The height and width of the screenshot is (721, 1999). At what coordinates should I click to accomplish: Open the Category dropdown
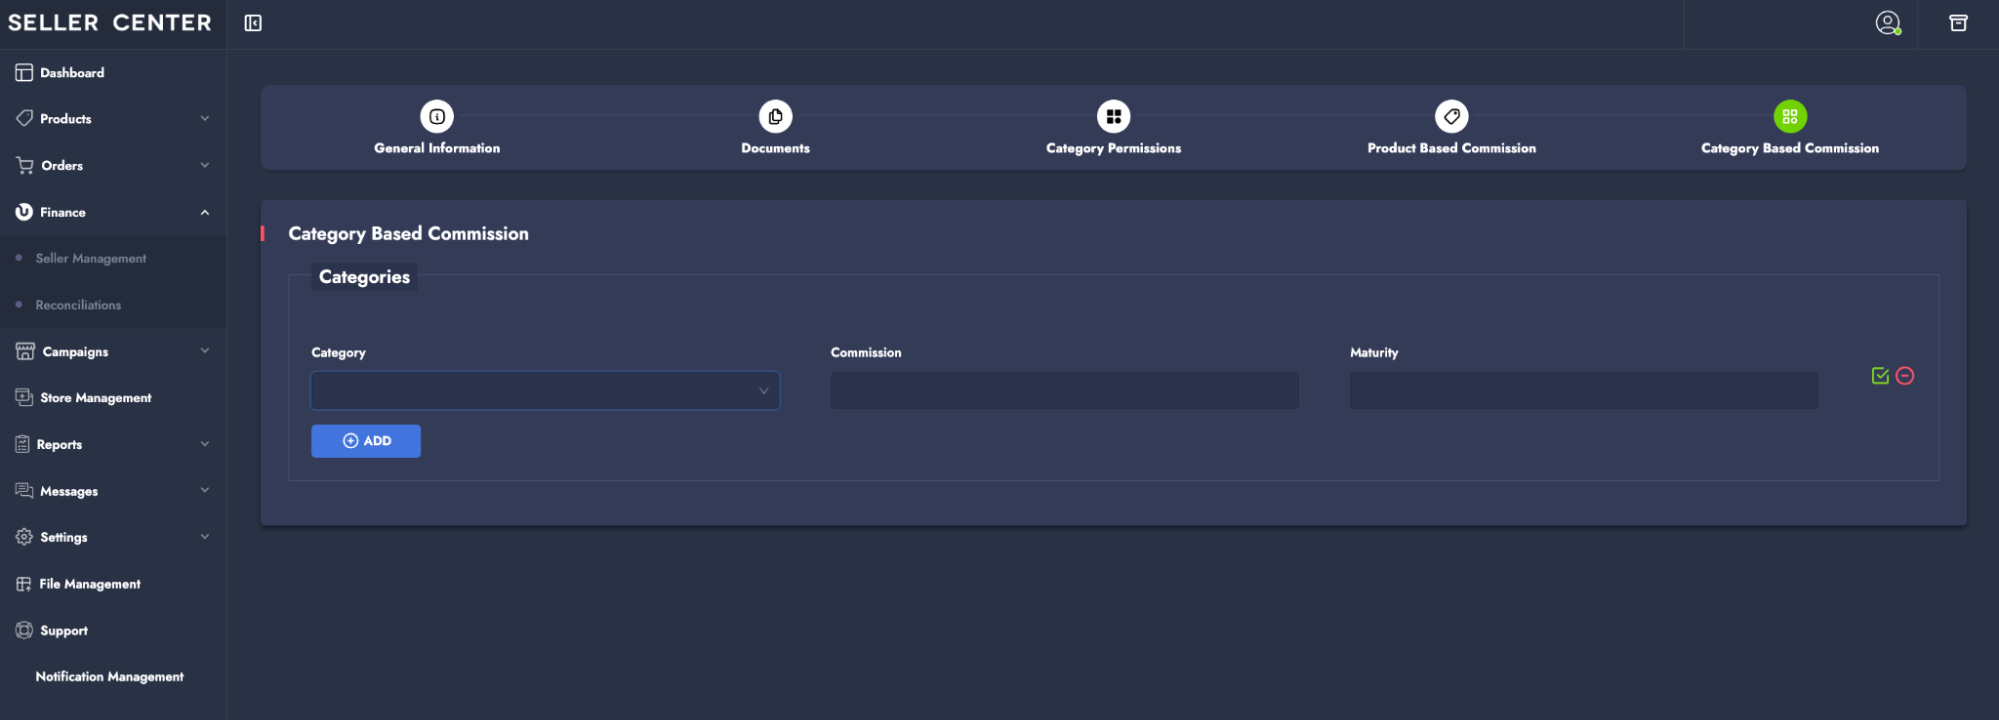[x=545, y=391]
